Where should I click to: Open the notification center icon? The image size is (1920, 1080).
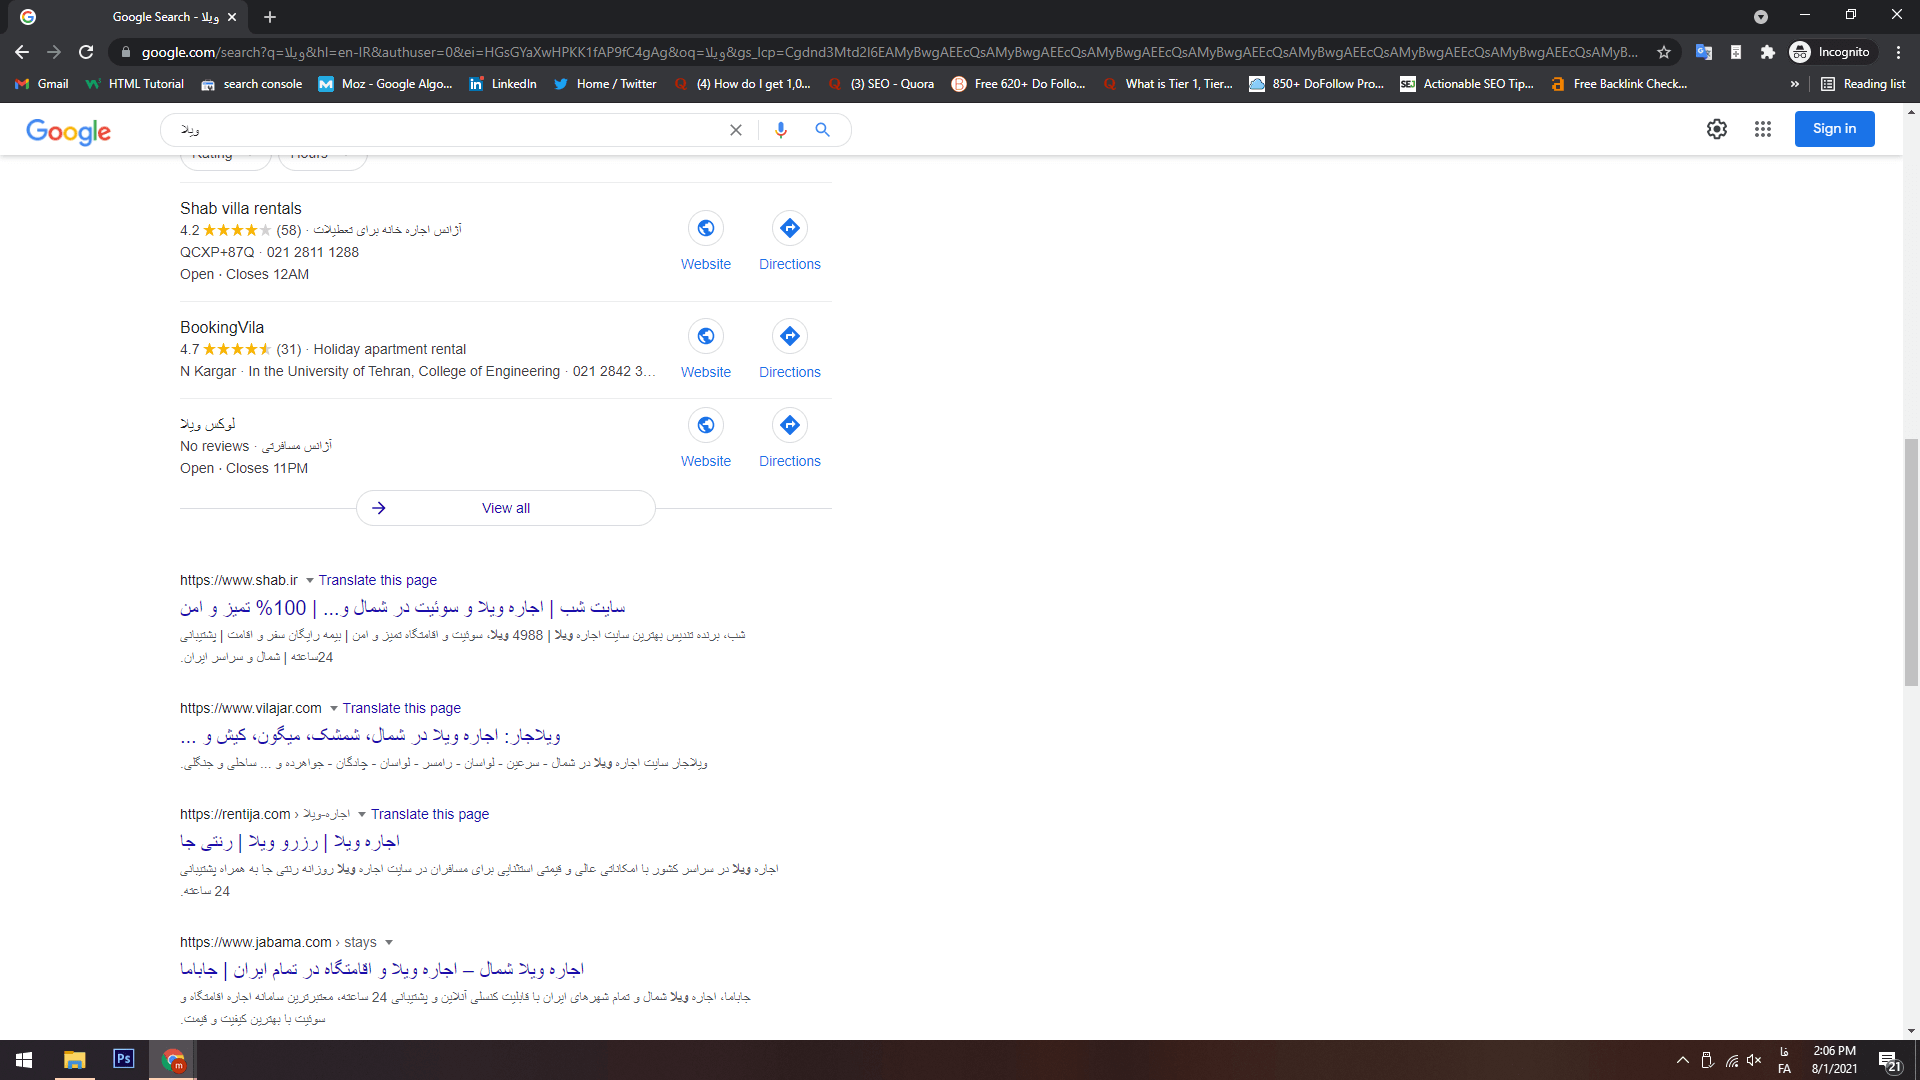1889,1060
